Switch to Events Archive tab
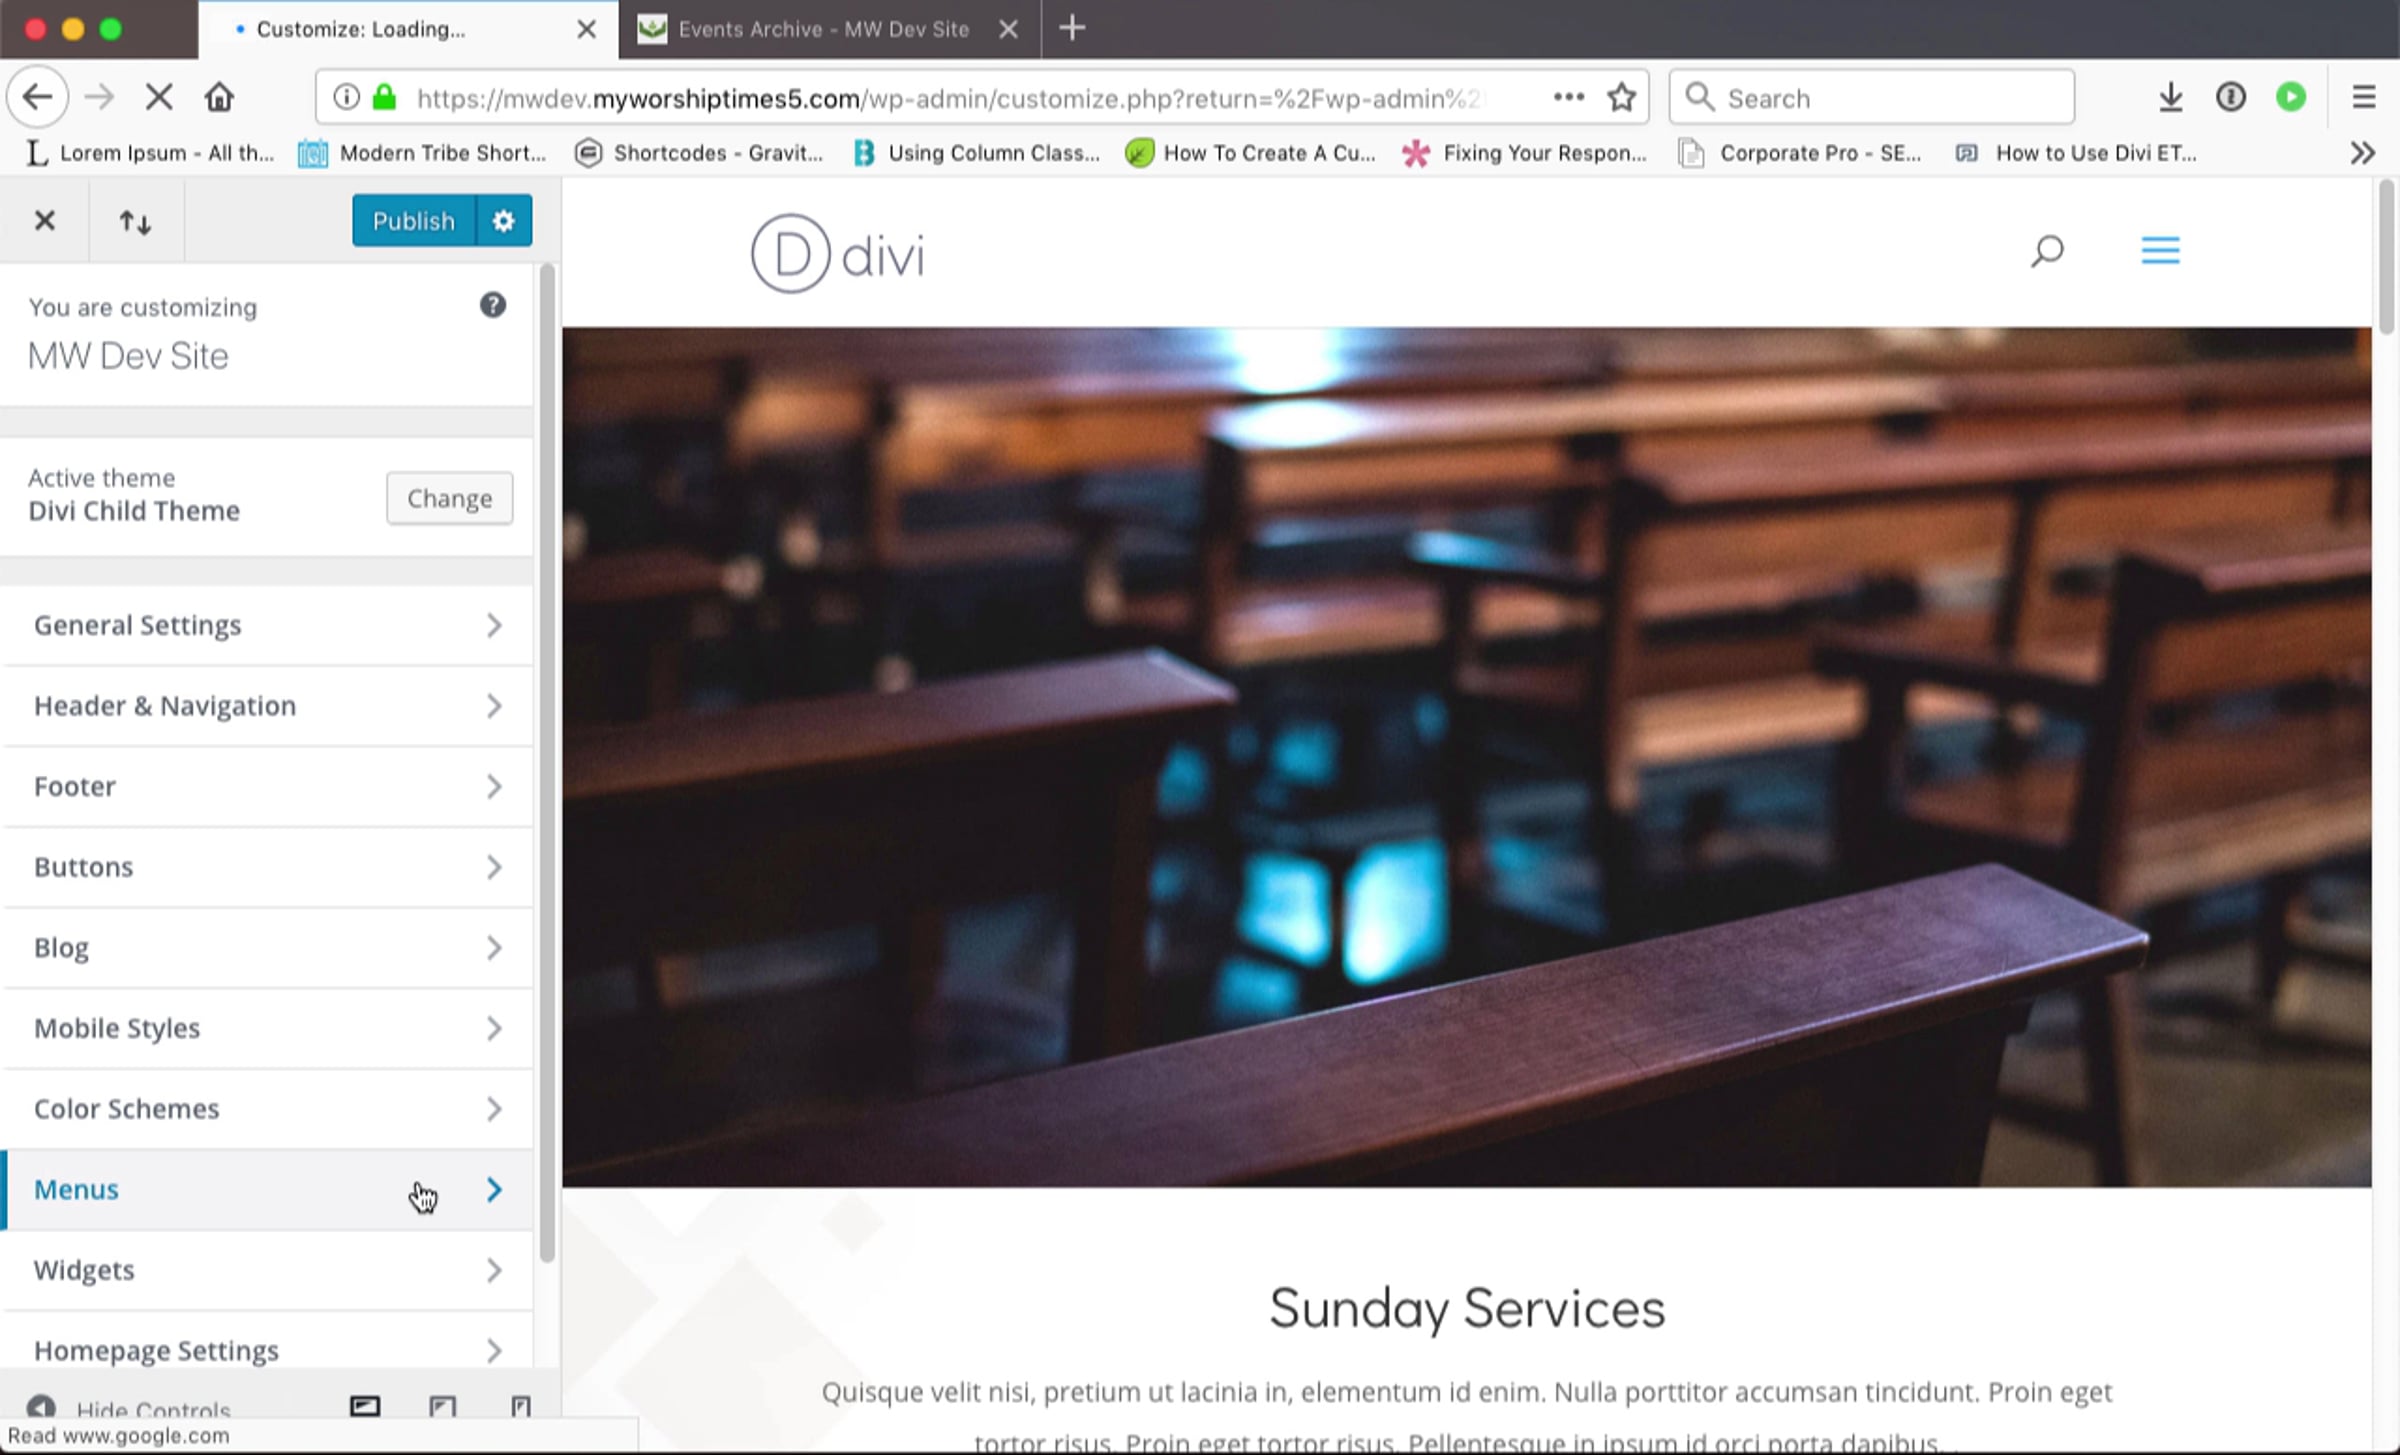 point(822,30)
